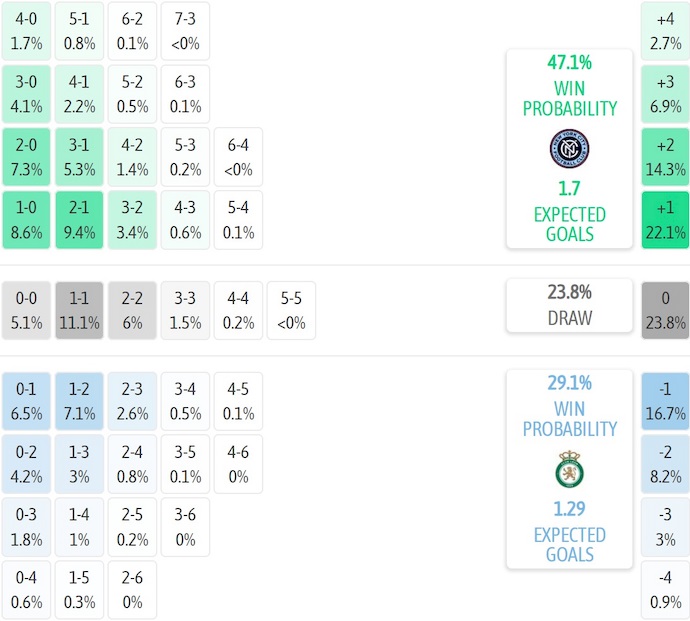This screenshot has width=690, height=621.
Task: Choose the 0-4 scoreline cell
Action: [26, 590]
